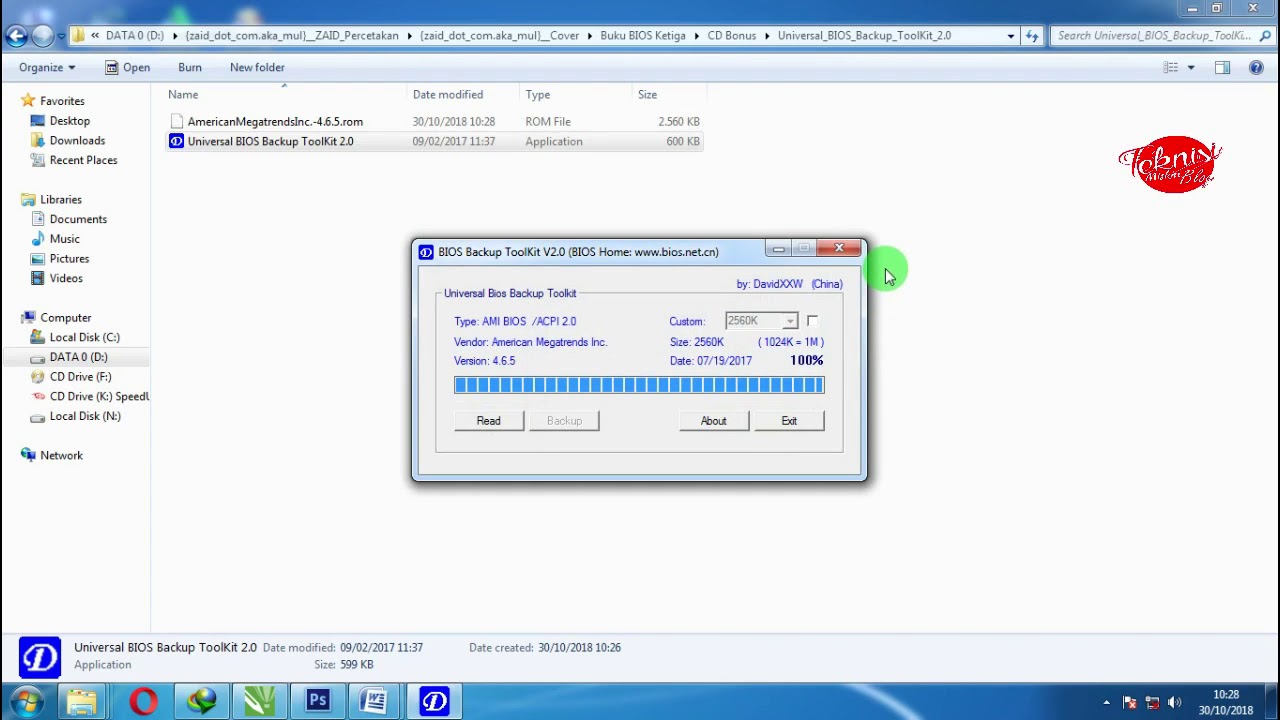Enable the Custom size checkbox

(812, 321)
